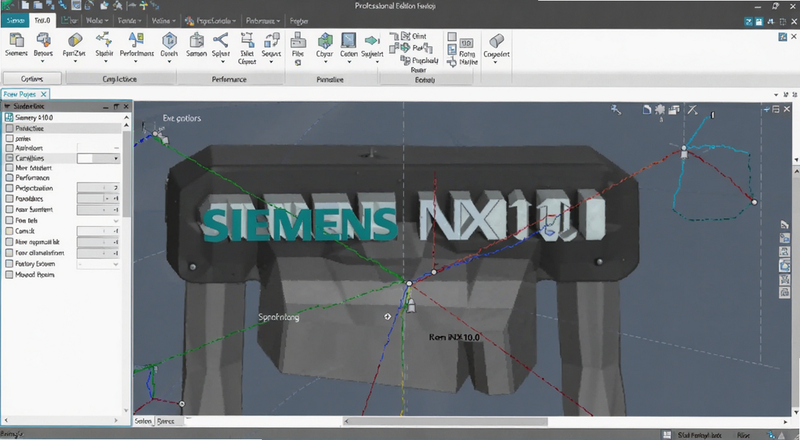Switch to the Ramce bottom tab

[166, 421]
